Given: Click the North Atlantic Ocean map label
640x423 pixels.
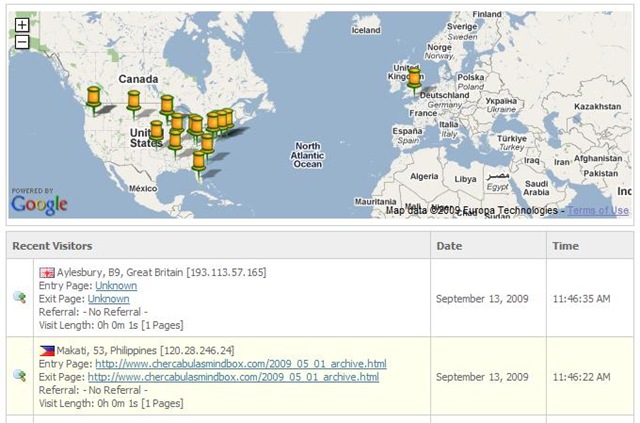Looking at the screenshot, I should coord(307,155).
